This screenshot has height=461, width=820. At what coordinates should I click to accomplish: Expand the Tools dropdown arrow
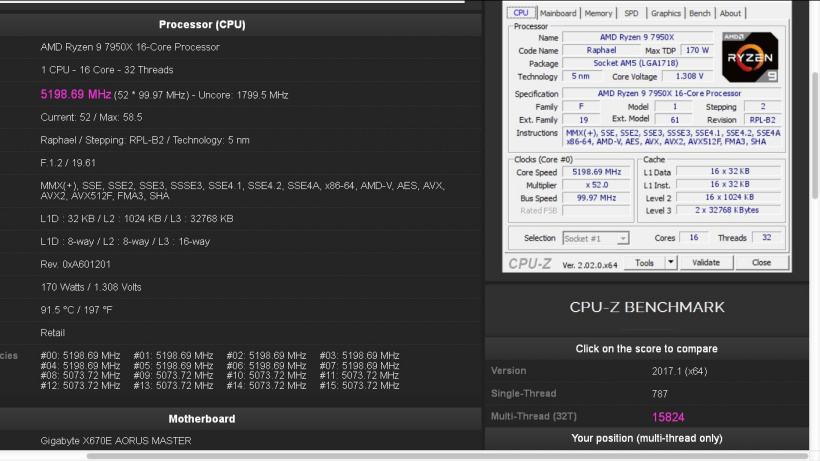pyautogui.click(x=670, y=263)
